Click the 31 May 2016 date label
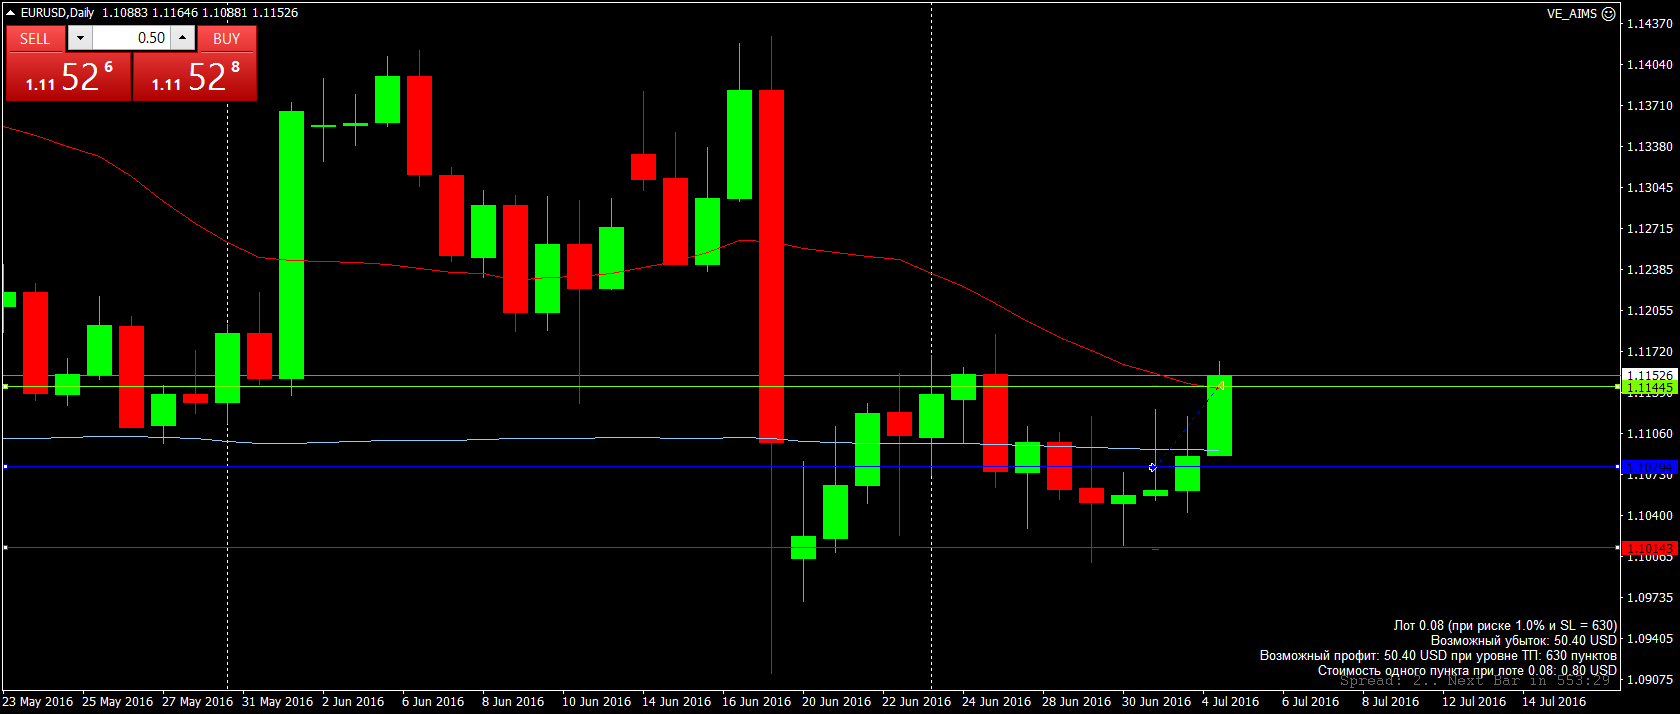 pyautogui.click(x=278, y=701)
